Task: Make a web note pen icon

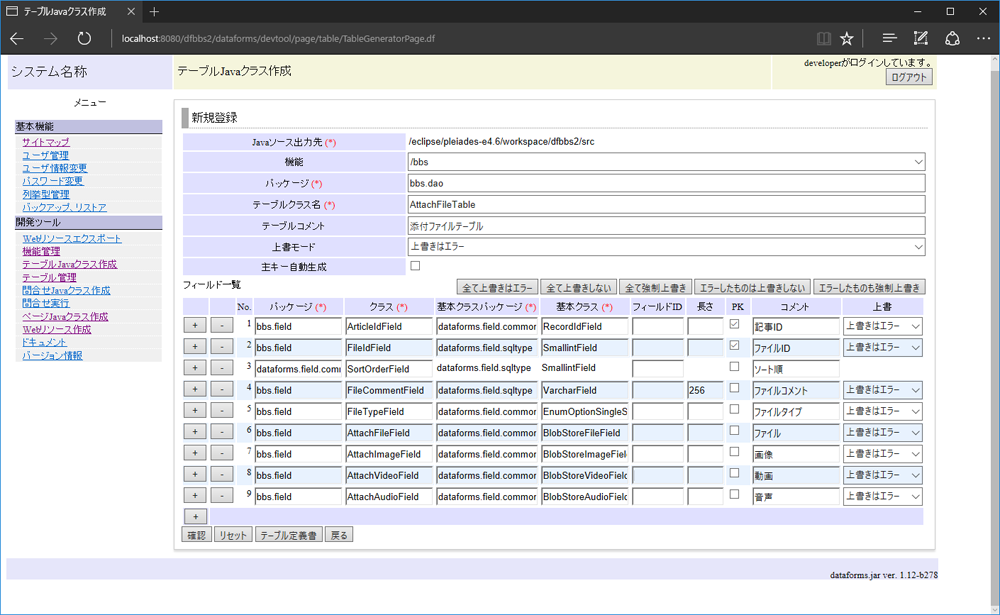Action: point(920,39)
